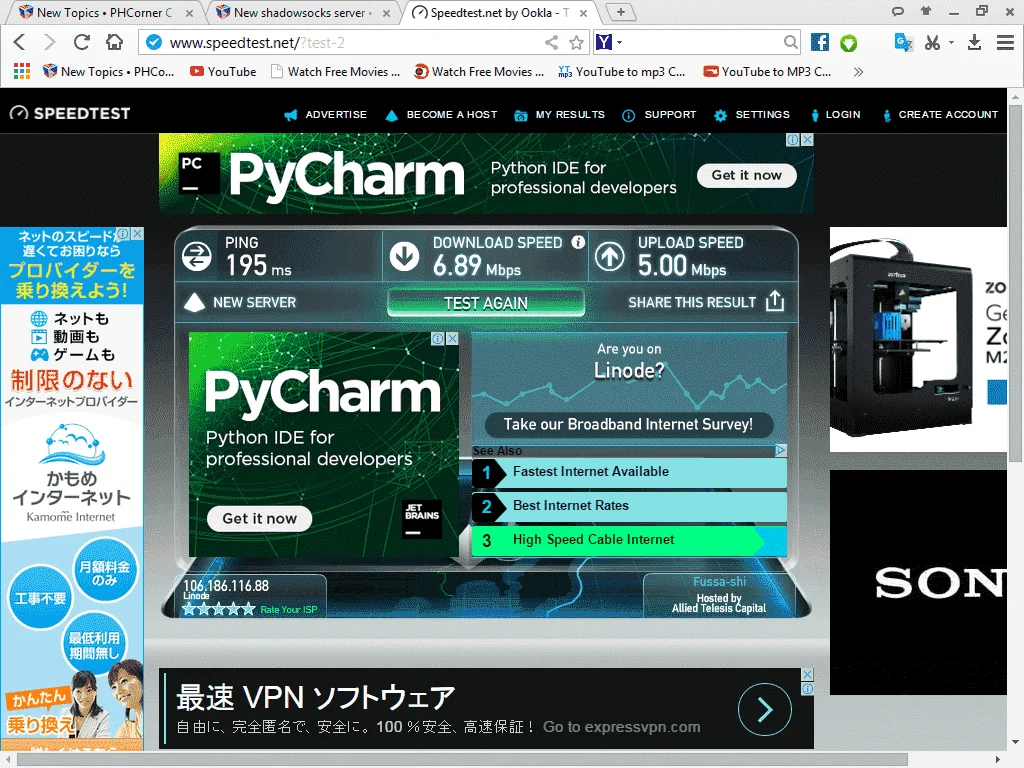
Task: Open the ADVERTISE menu item
Action: tap(325, 115)
